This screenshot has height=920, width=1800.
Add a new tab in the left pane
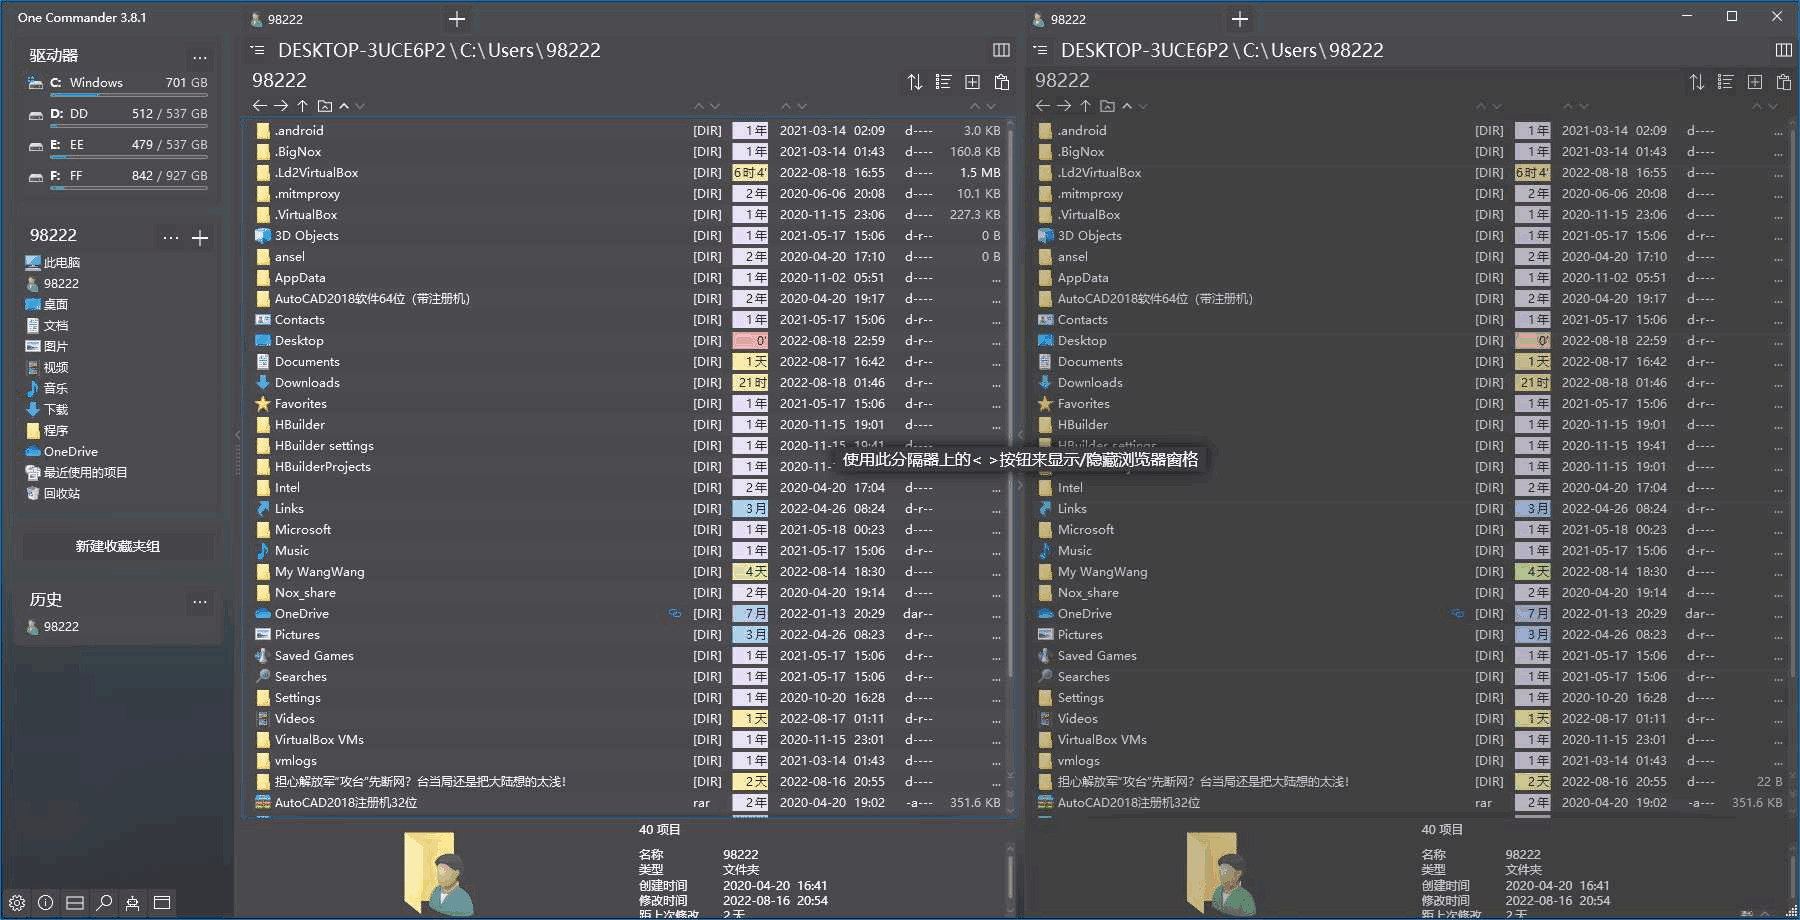click(x=457, y=19)
